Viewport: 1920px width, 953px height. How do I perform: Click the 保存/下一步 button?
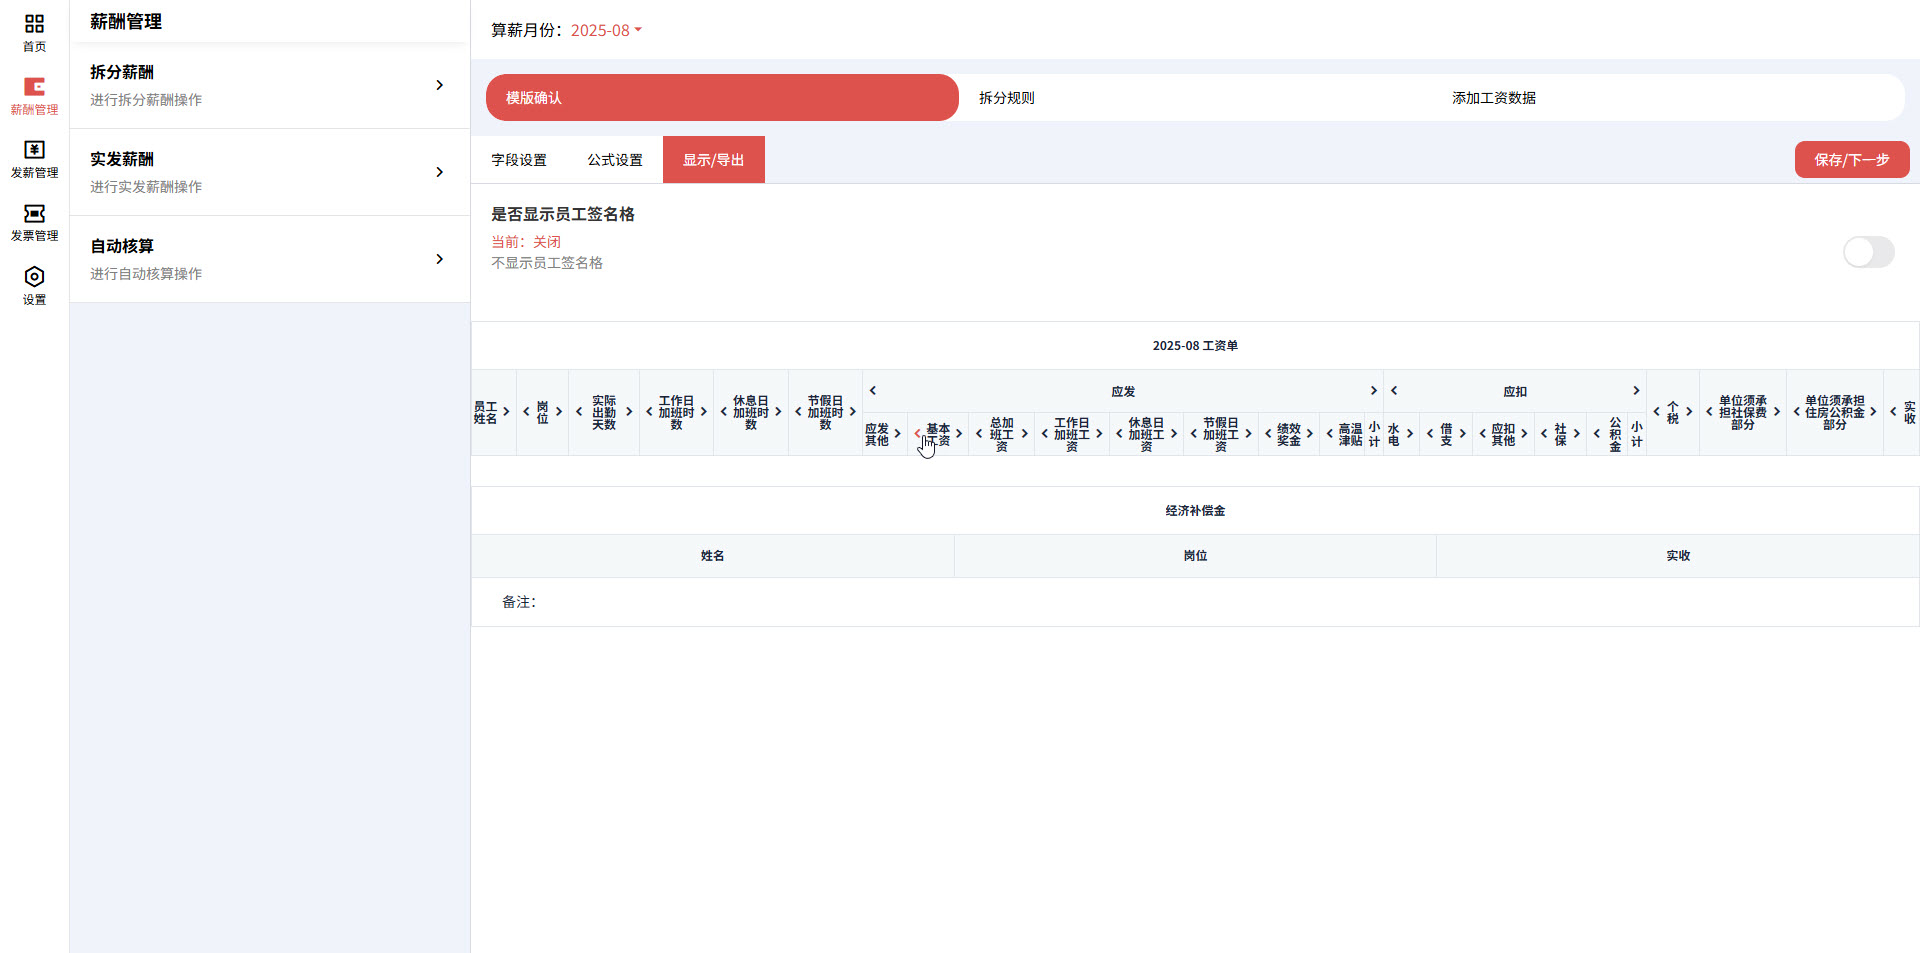click(1851, 159)
